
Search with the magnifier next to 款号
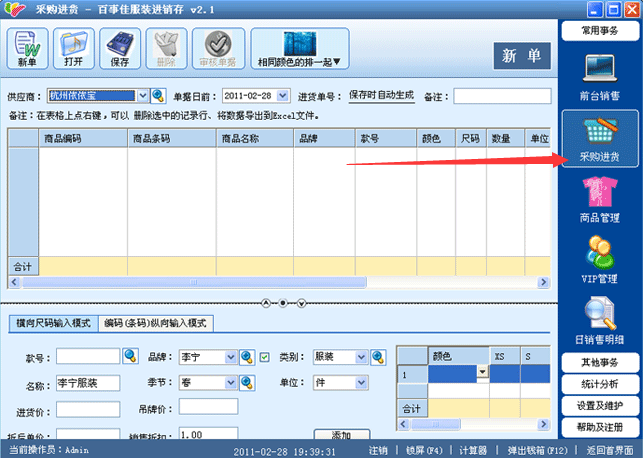coord(130,356)
